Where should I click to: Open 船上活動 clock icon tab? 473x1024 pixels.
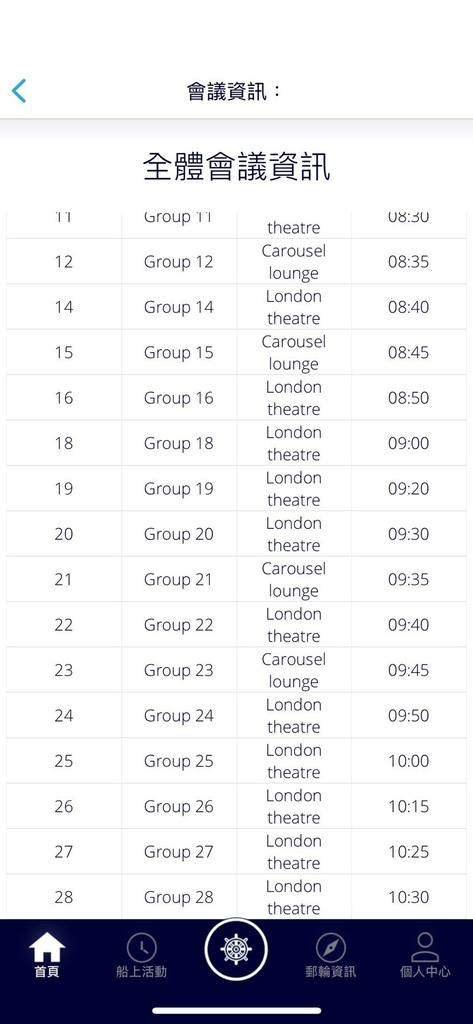(x=141, y=954)
